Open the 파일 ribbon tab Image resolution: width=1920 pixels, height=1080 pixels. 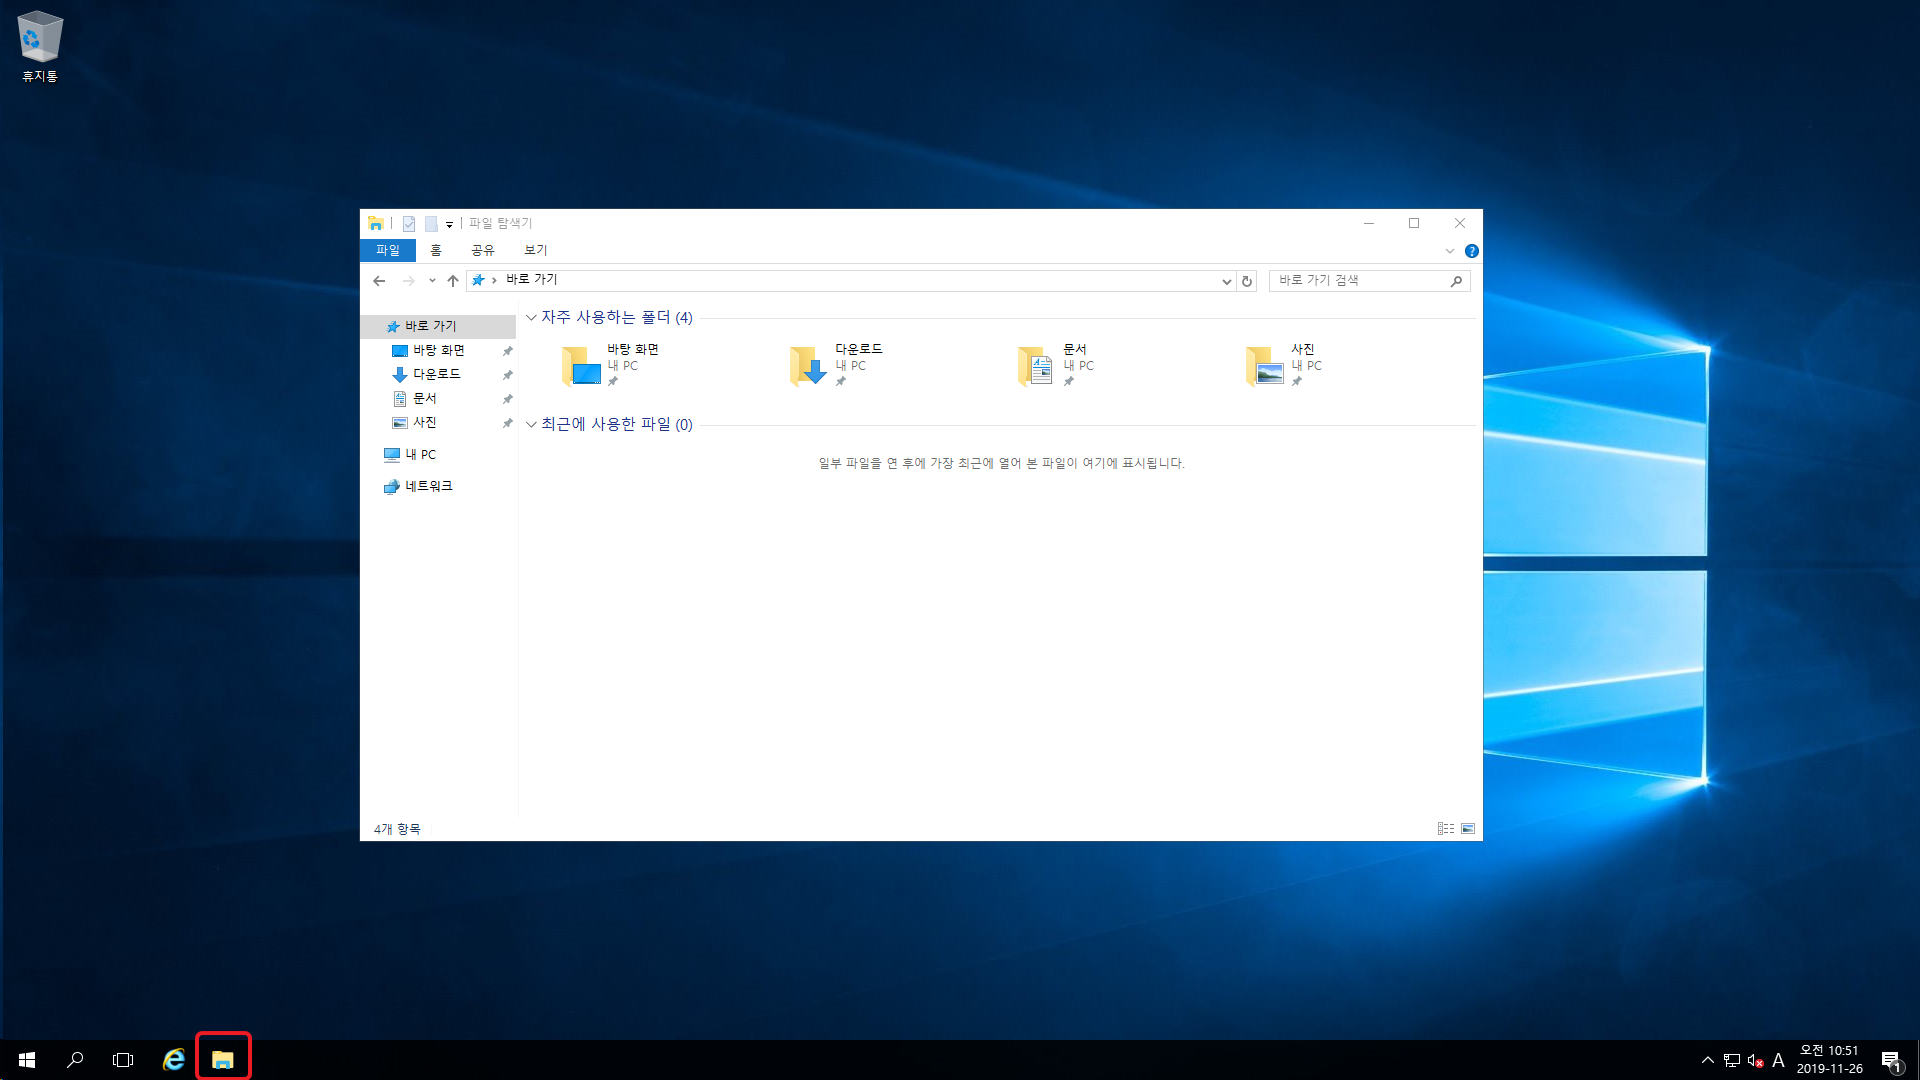(x=388, y=250)
